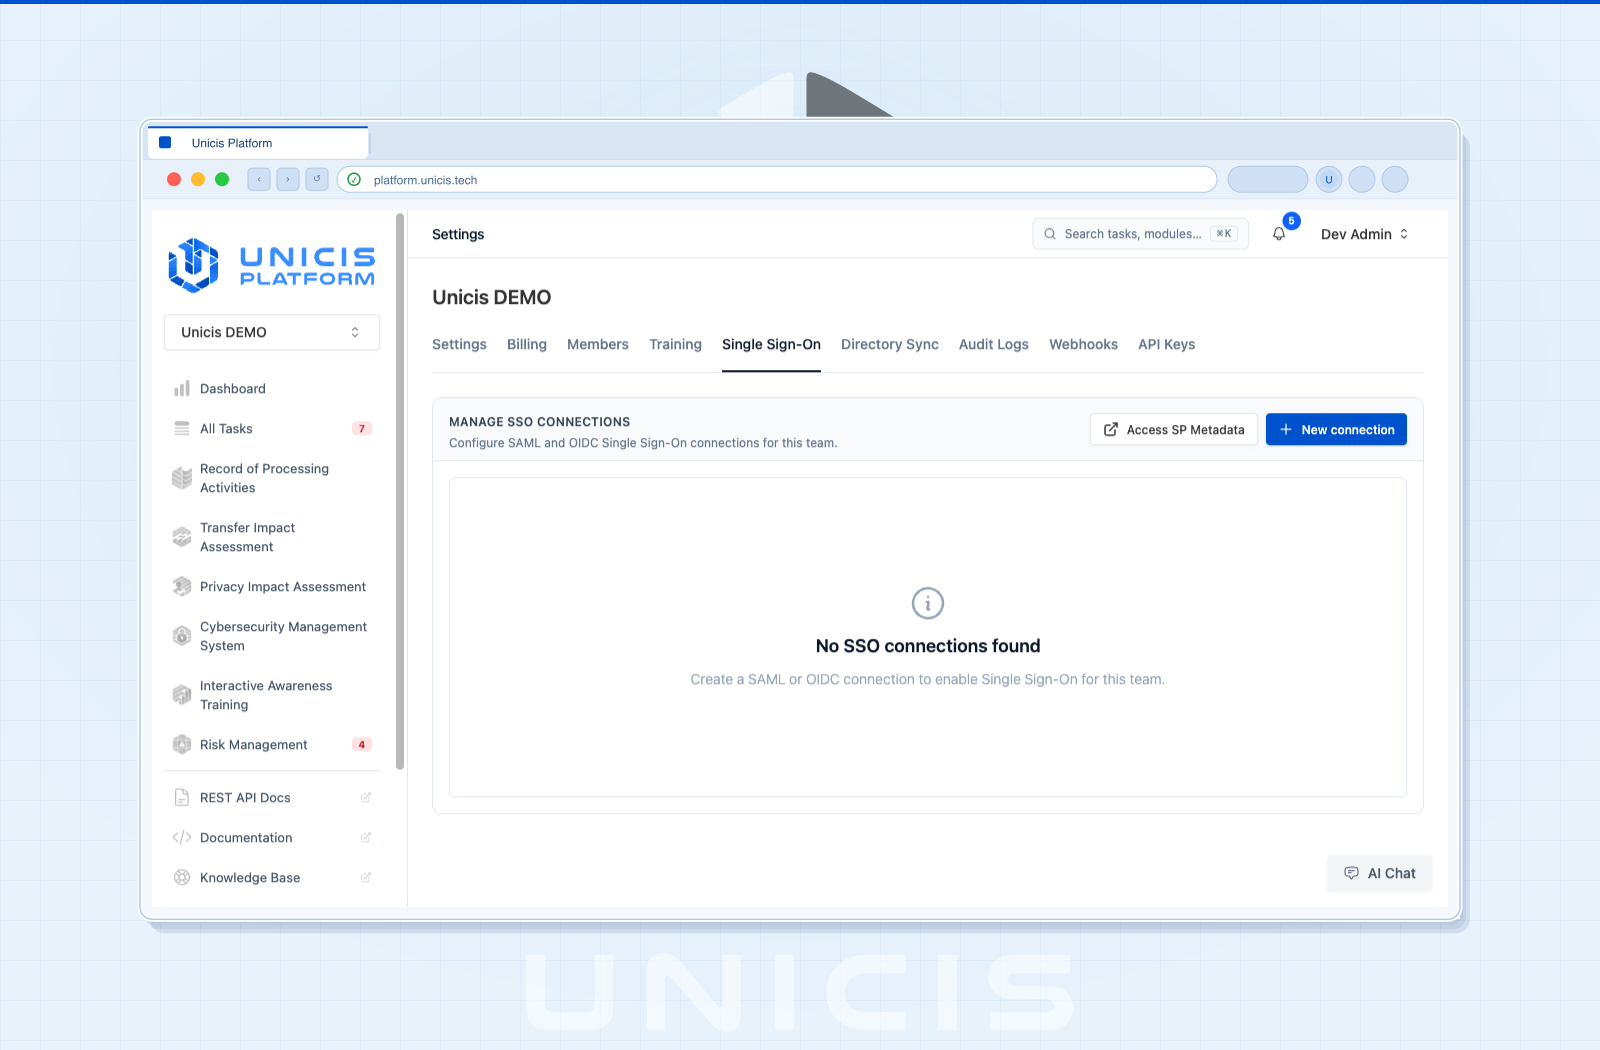Open Documentation external link icon

coord(366,838)
